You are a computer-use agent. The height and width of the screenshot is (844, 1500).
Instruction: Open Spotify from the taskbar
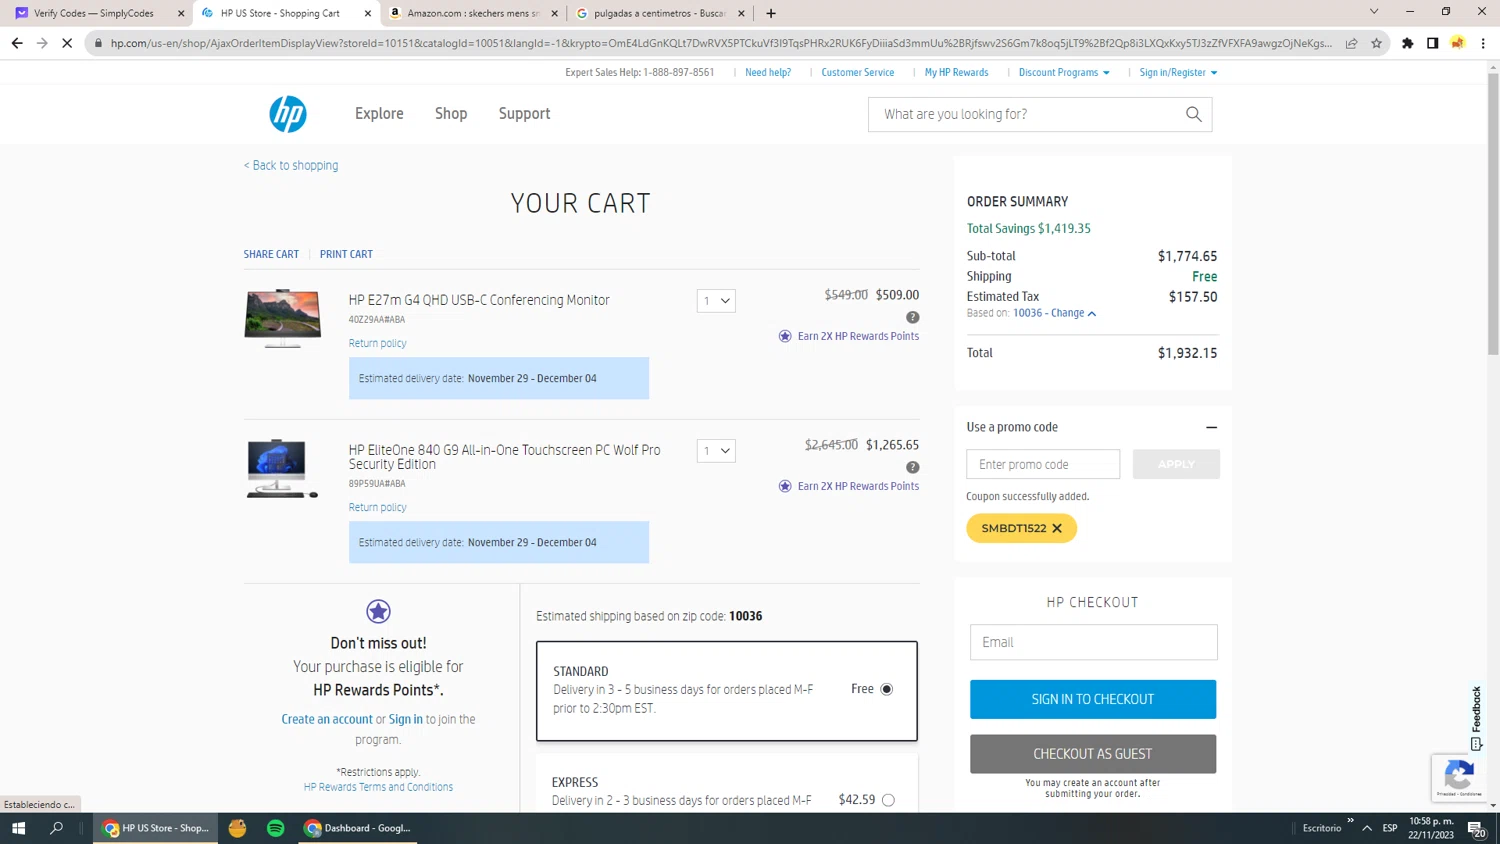pyautogui.click(x=276, y=828)
